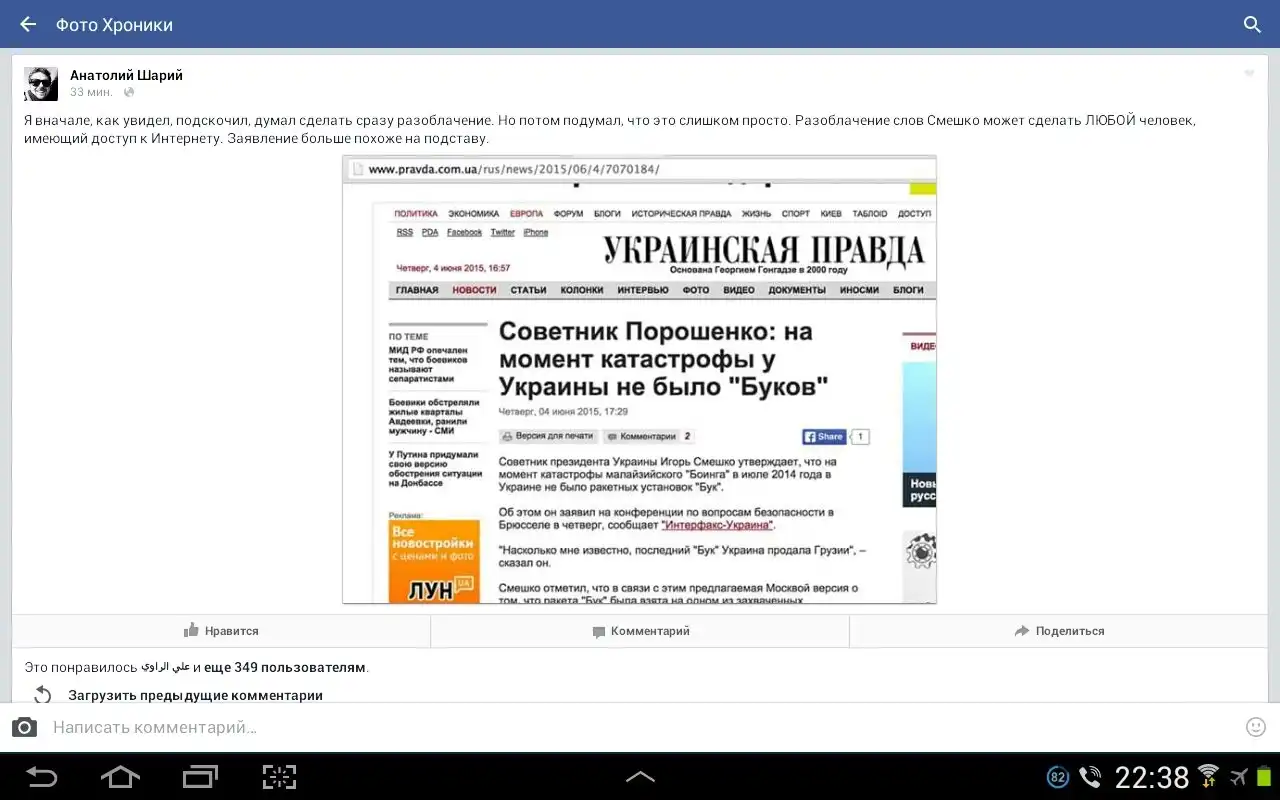Tap the clock in the status bar
1280x800 pixels.
(1152, 777)
